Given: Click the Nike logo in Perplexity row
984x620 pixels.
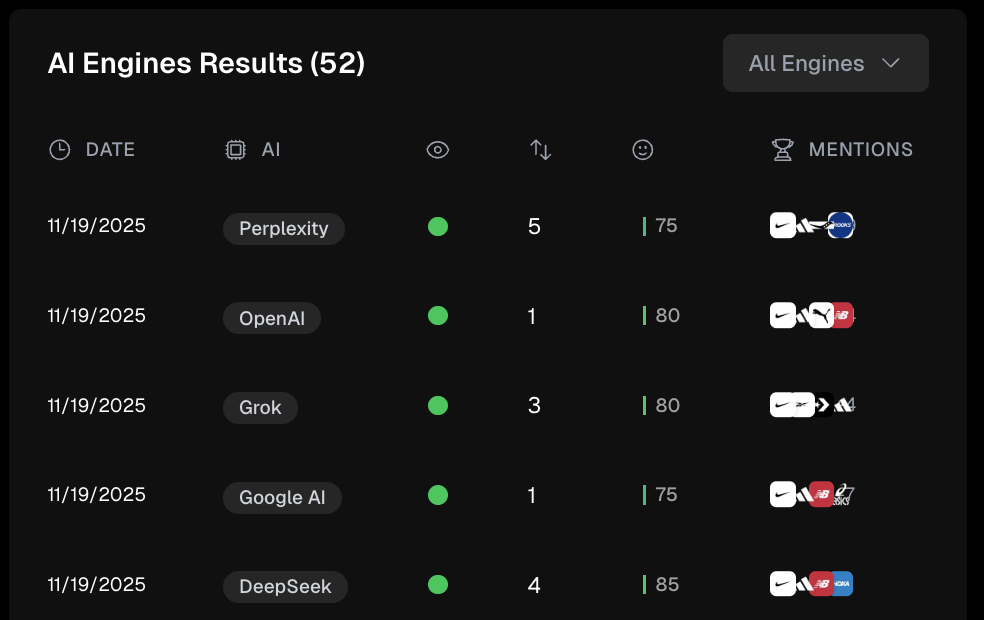Looking at the screenshot, I should tap(782, 226).
